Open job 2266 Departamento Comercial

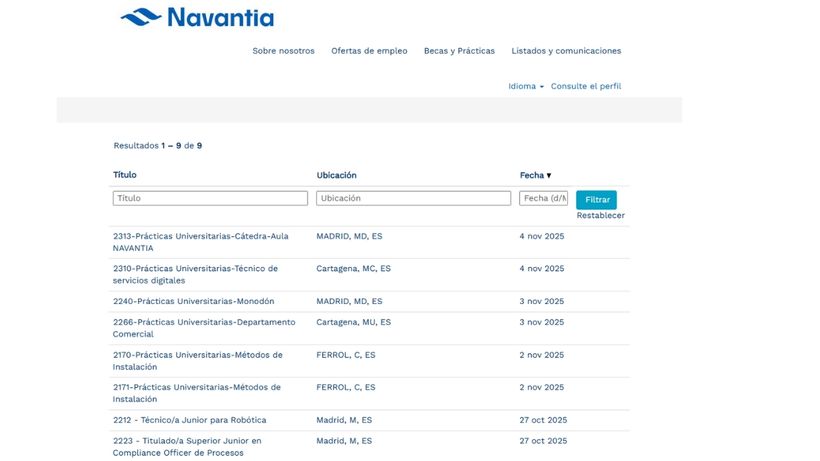pyautogui.click(x=204, y=322)
